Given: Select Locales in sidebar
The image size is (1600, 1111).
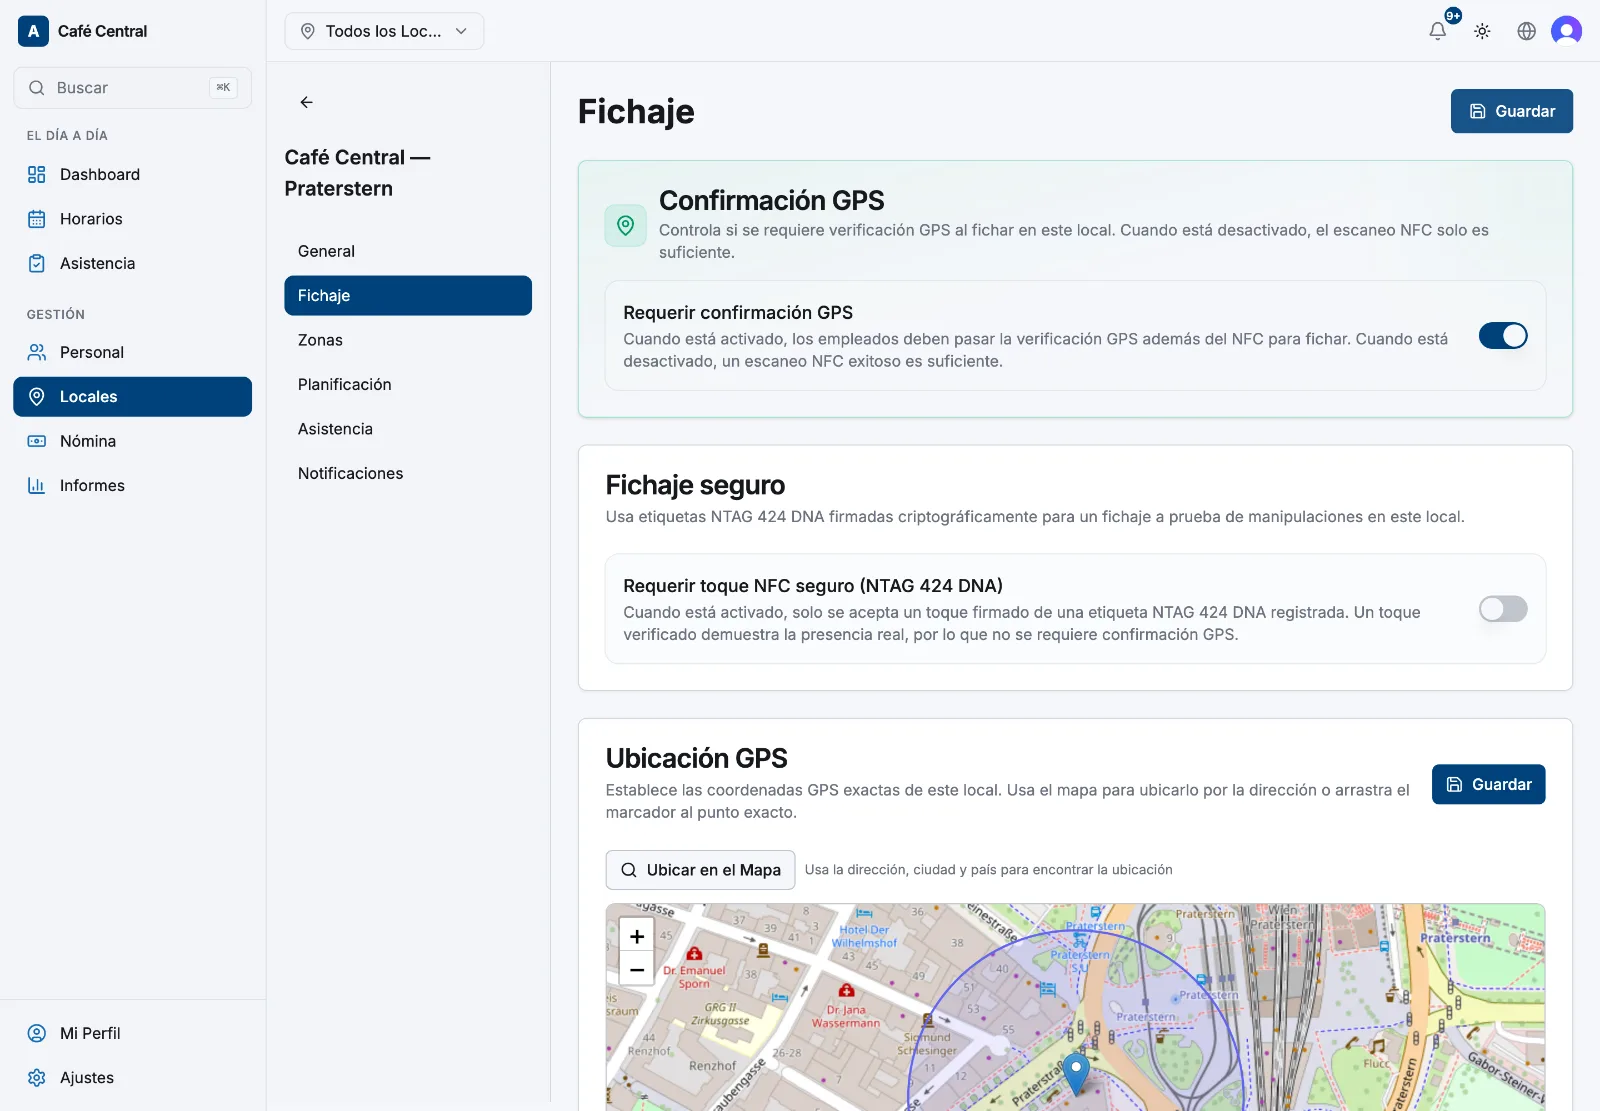Looking at the screenshot, I should point(132,397).
